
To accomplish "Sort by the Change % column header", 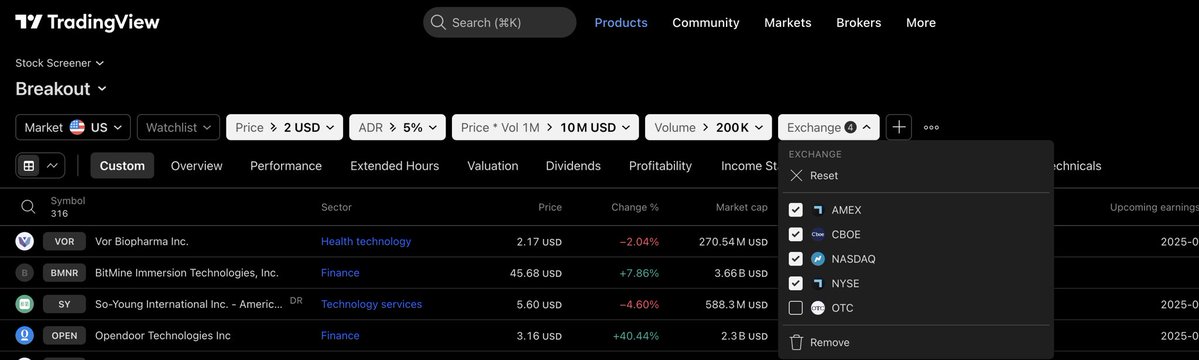I will (x=635, y=207).
